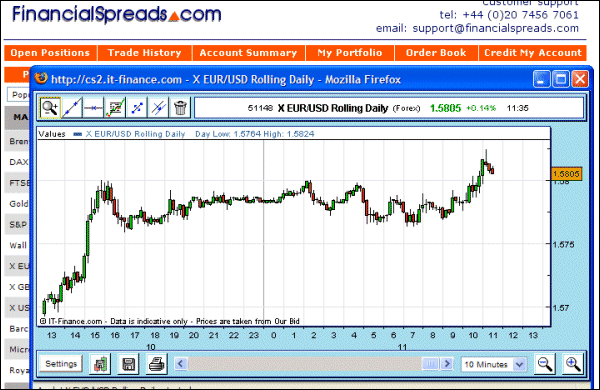This screenshot has width=600, height=390.
Task: Click the DAX row in background market list
Action: coord(17,162)
